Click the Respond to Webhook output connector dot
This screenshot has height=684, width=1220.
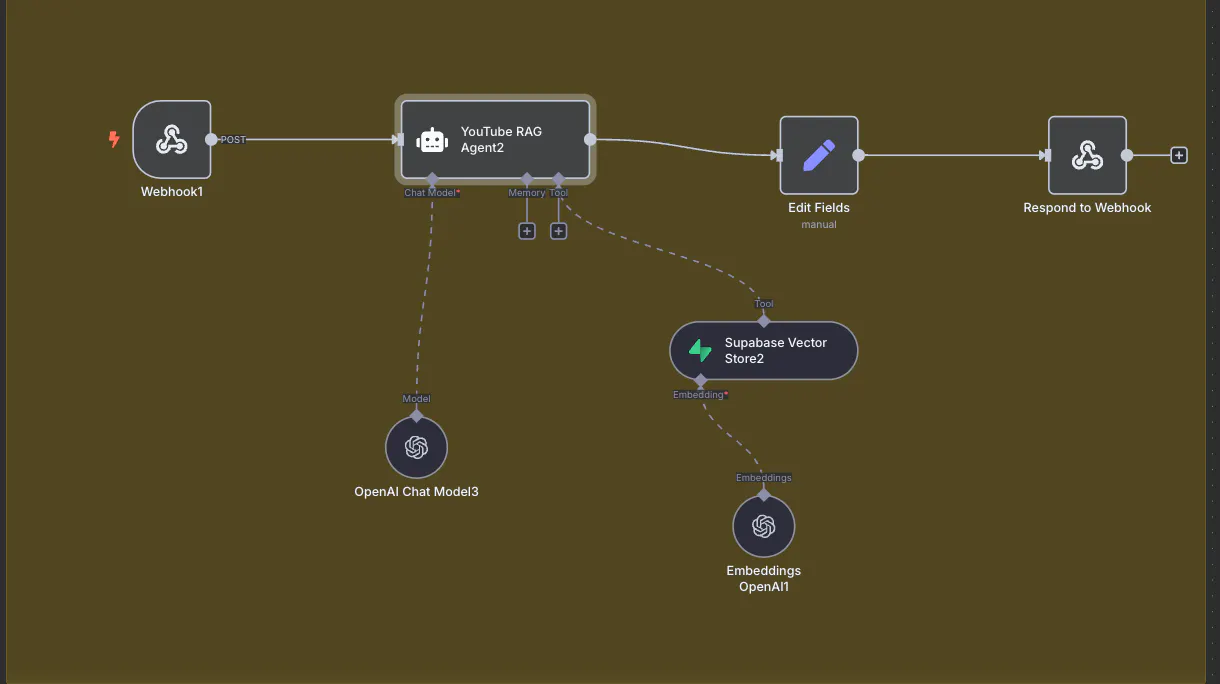1127,155
